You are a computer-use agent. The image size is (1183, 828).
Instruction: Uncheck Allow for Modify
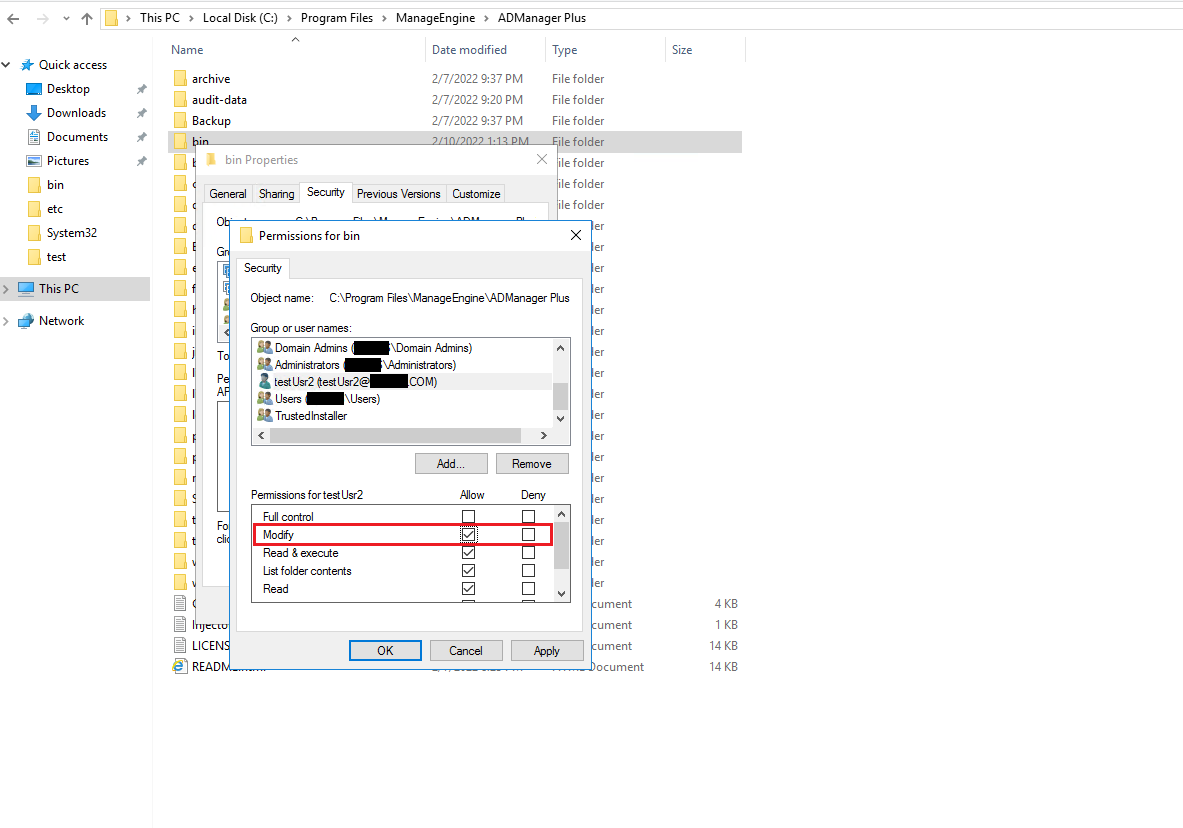[469, 534]
